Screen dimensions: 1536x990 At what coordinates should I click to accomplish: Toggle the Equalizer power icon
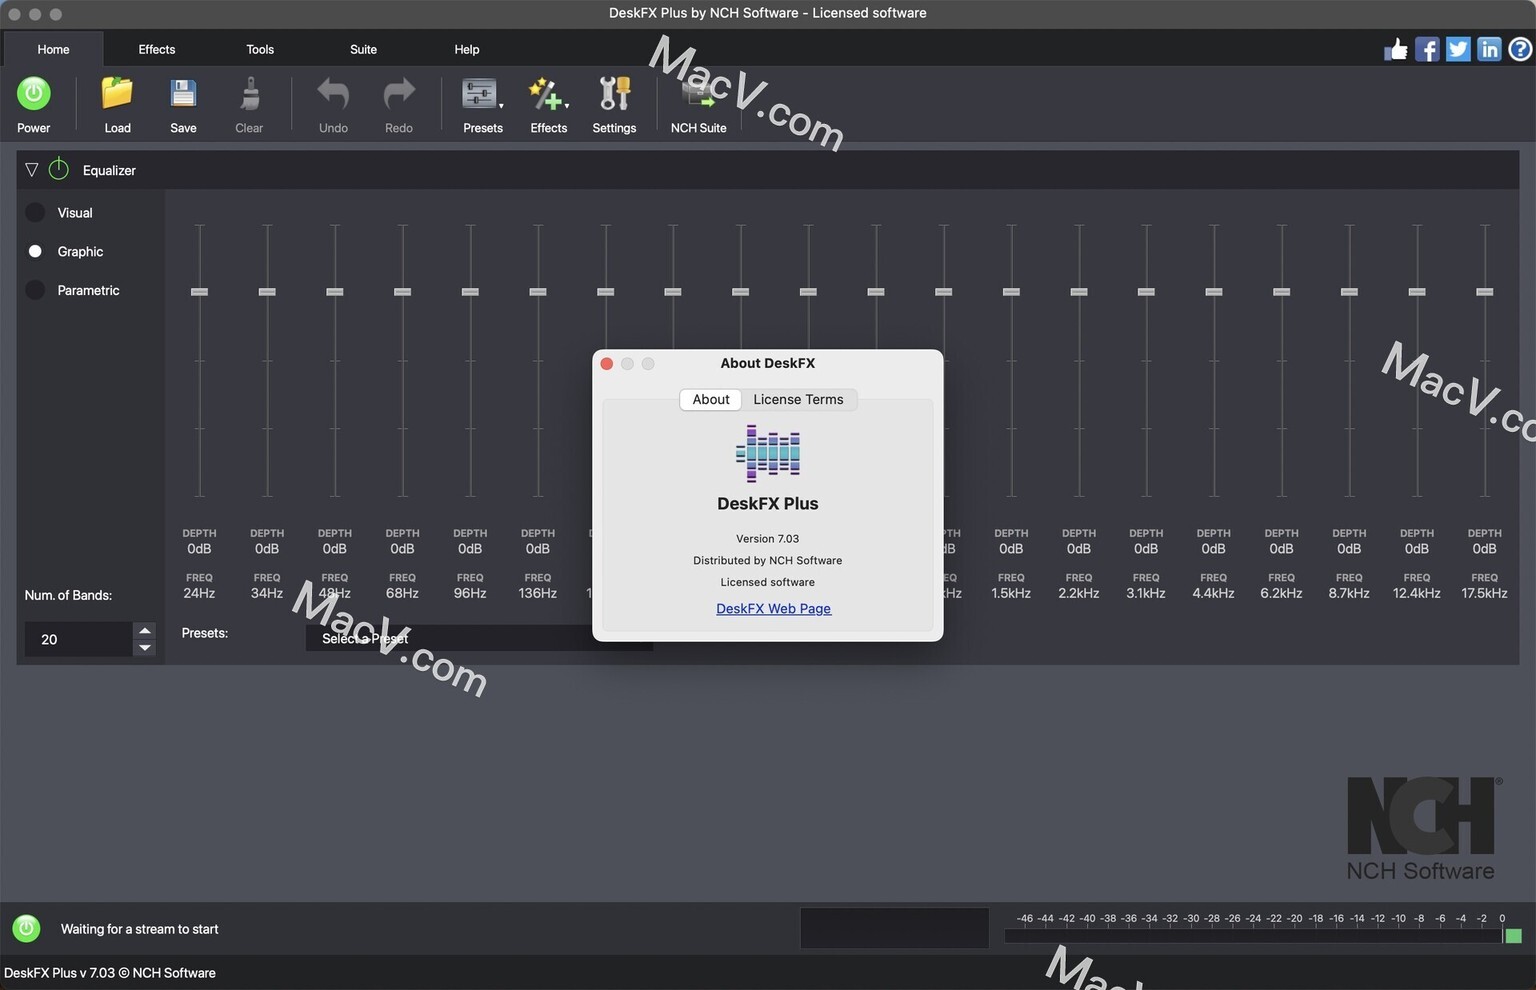pos(59,169)
